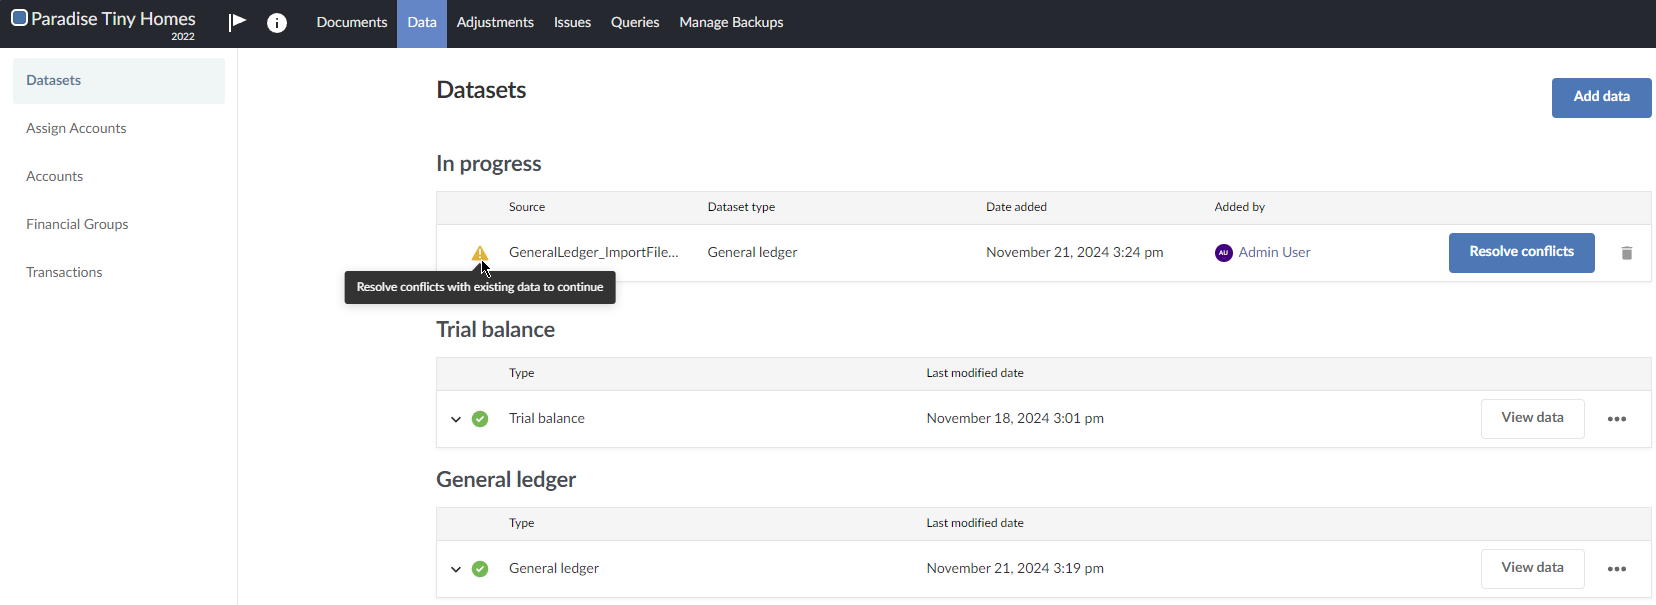Open the more options for Trial balance row
This screenshot has height=605, width=1656.
[1616, 419]
